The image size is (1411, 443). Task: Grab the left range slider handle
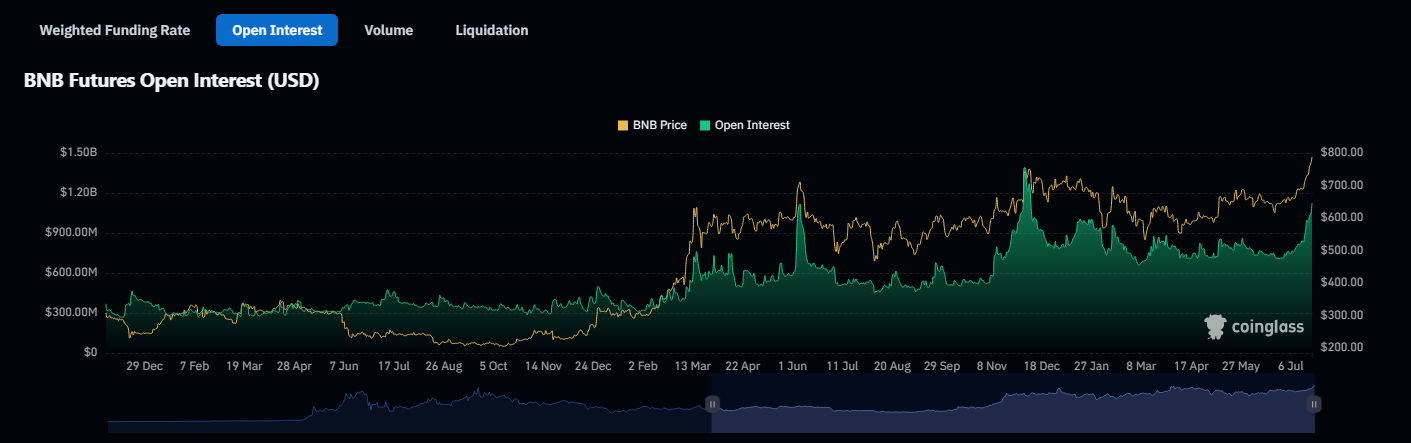(712, 403)
